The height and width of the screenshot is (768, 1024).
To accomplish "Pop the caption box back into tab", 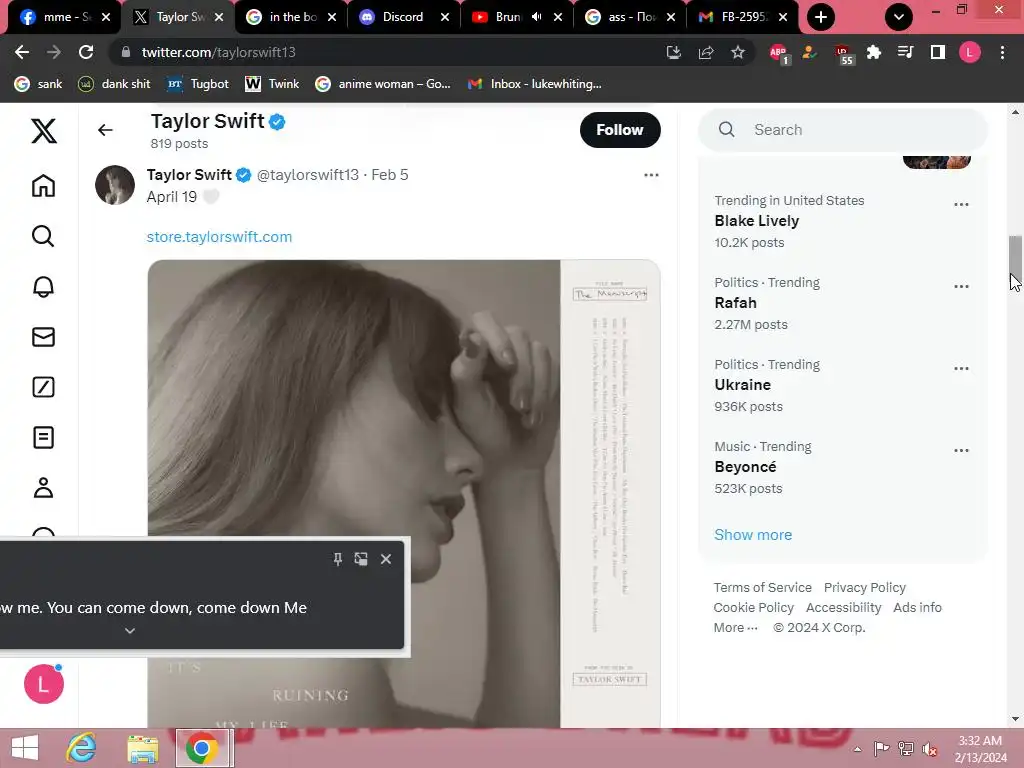I will 361,559.
